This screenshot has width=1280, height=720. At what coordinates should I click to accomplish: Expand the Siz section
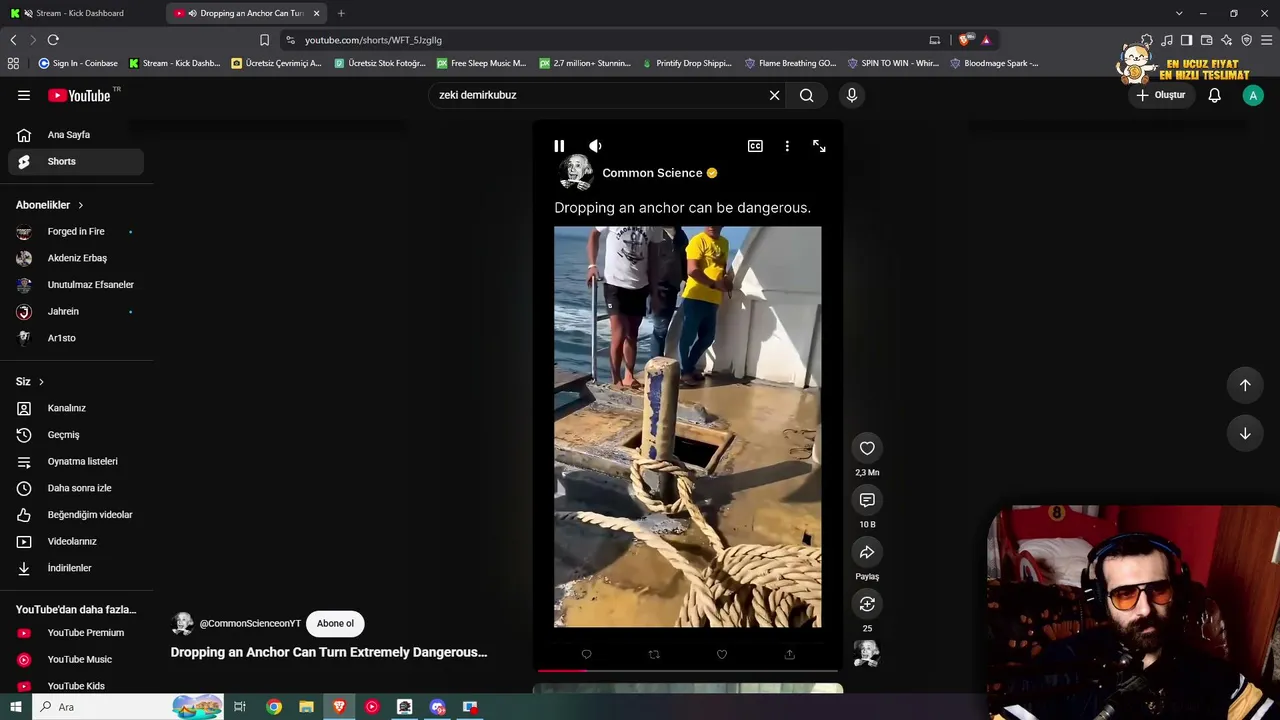pos(30,382)
